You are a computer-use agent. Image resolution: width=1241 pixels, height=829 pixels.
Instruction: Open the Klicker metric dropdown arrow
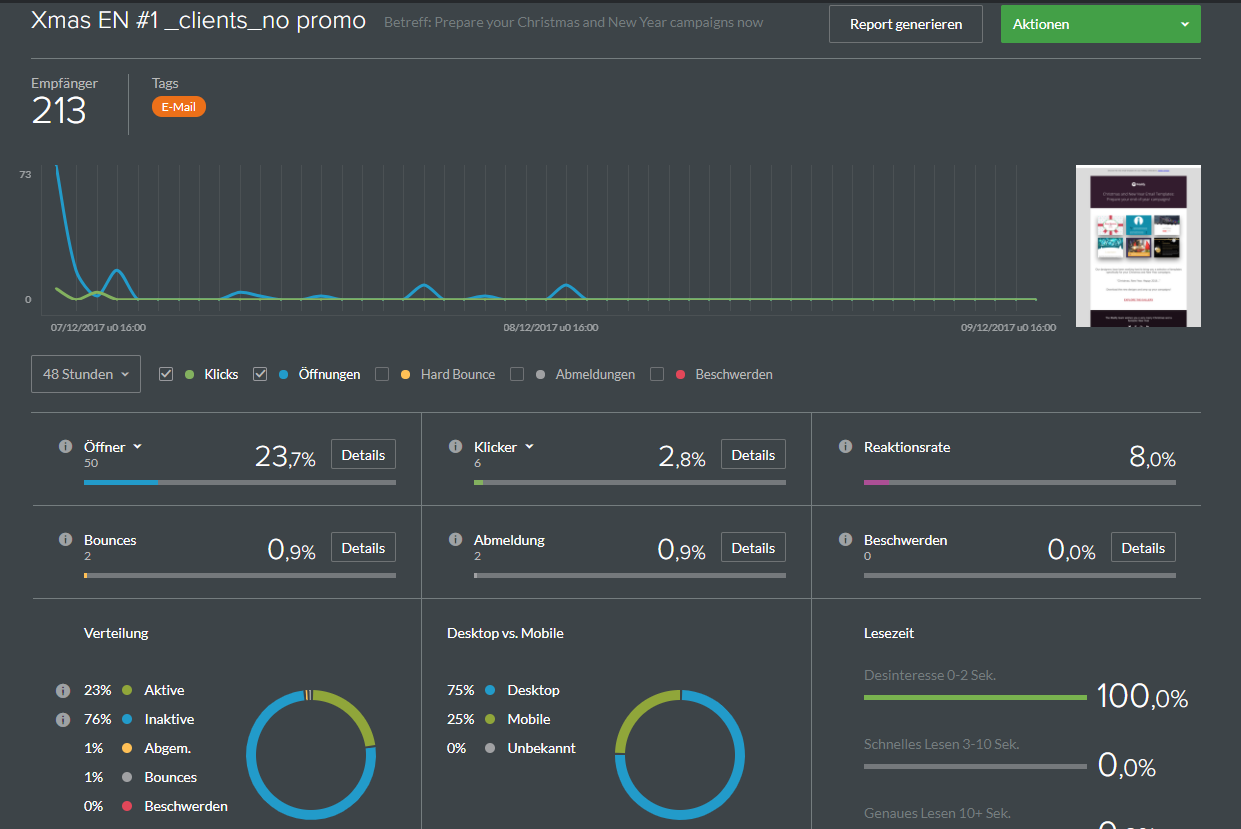tap(530, 447)
